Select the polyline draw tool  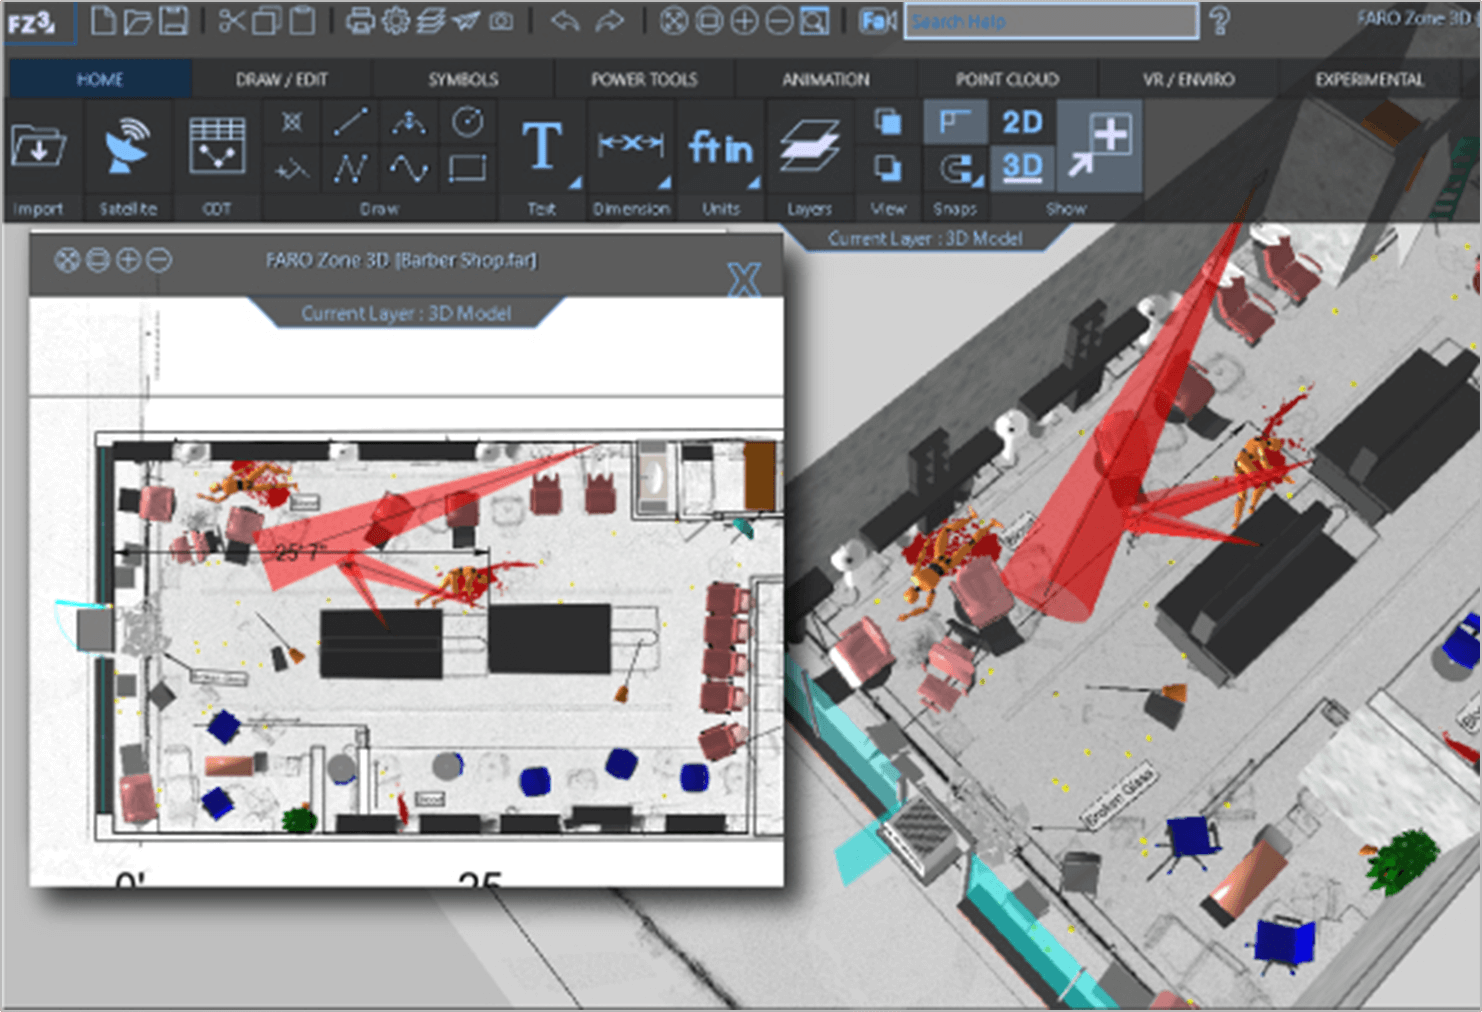(x=350, y=168)
